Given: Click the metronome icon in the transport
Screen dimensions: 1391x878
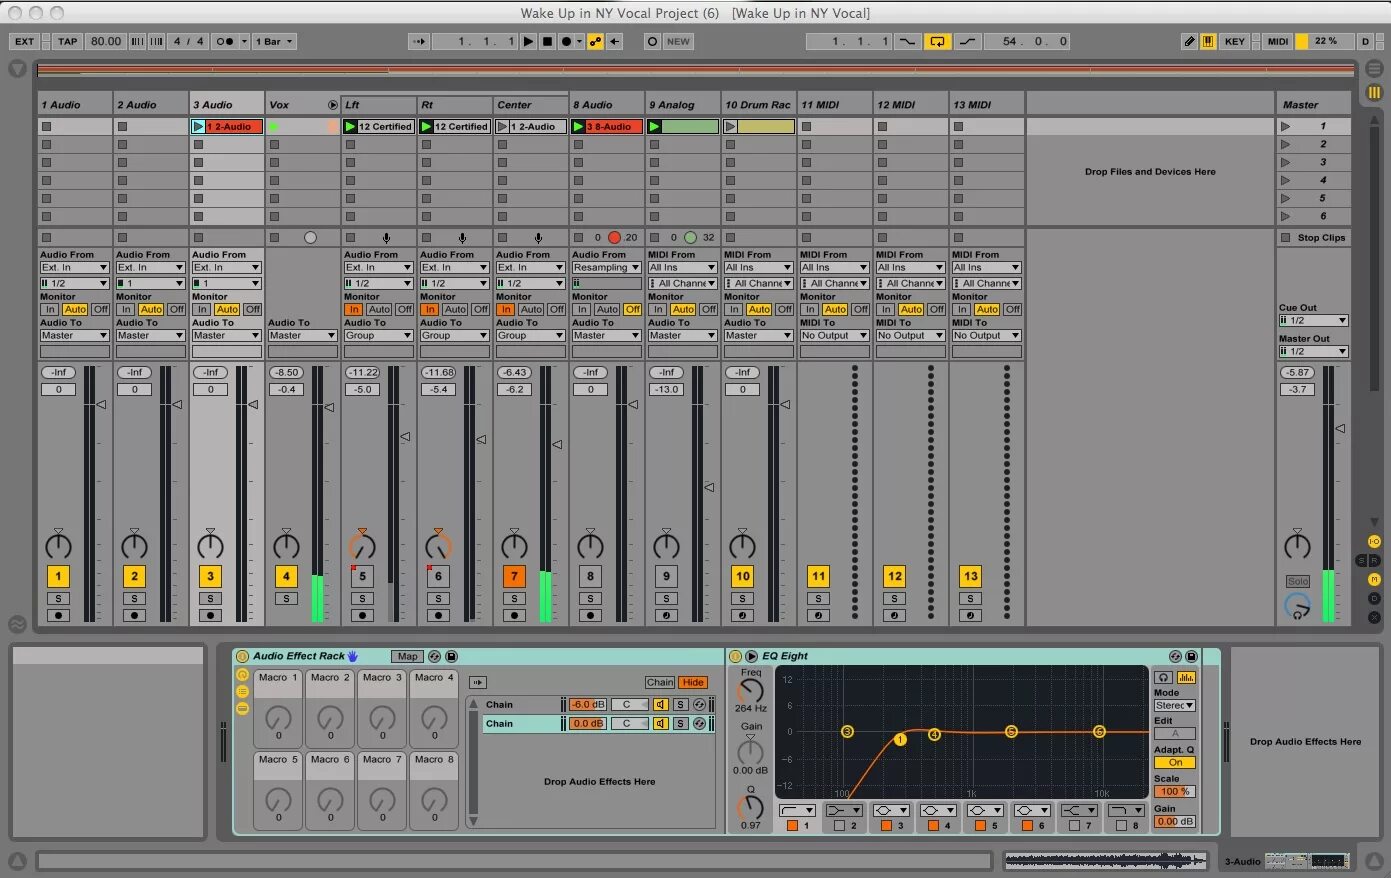Looking at the screenshot, I should point(224,41).
